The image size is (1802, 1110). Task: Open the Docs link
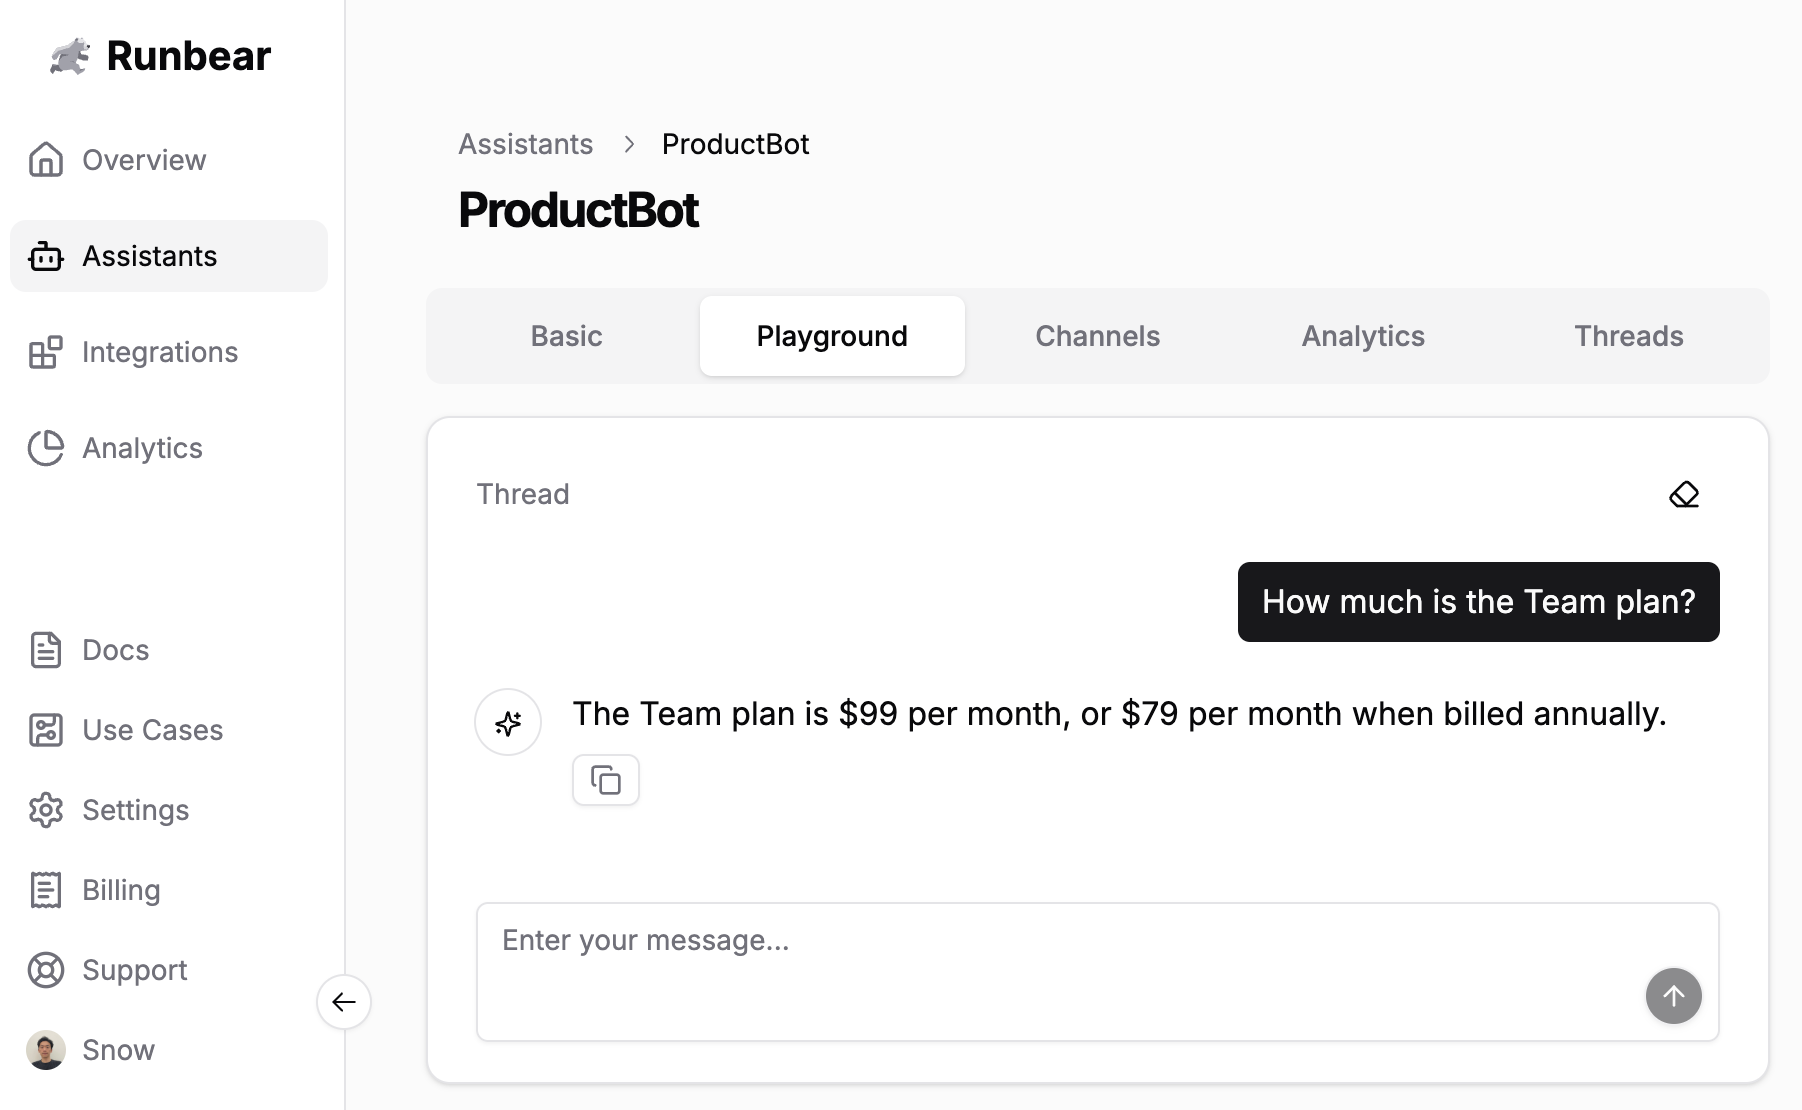115,650
